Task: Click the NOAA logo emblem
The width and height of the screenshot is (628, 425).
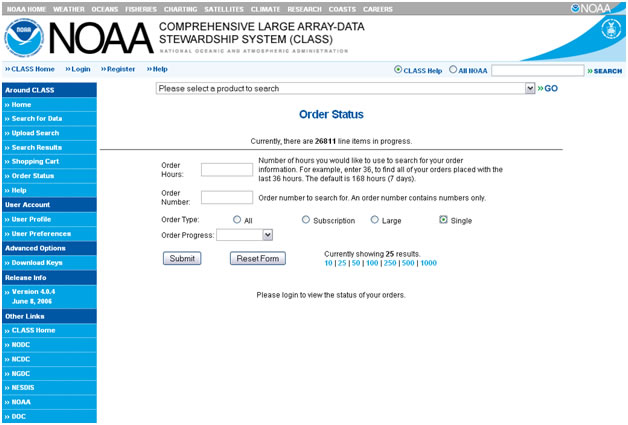Action: 24,38
